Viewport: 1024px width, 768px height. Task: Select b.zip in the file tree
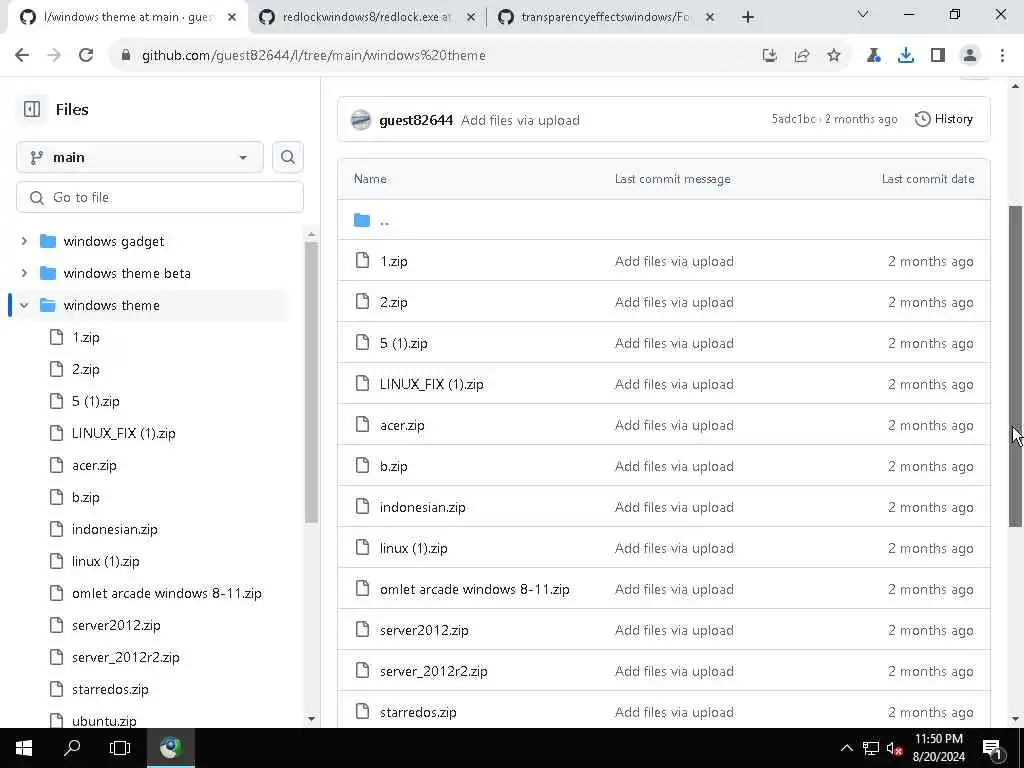86,498
